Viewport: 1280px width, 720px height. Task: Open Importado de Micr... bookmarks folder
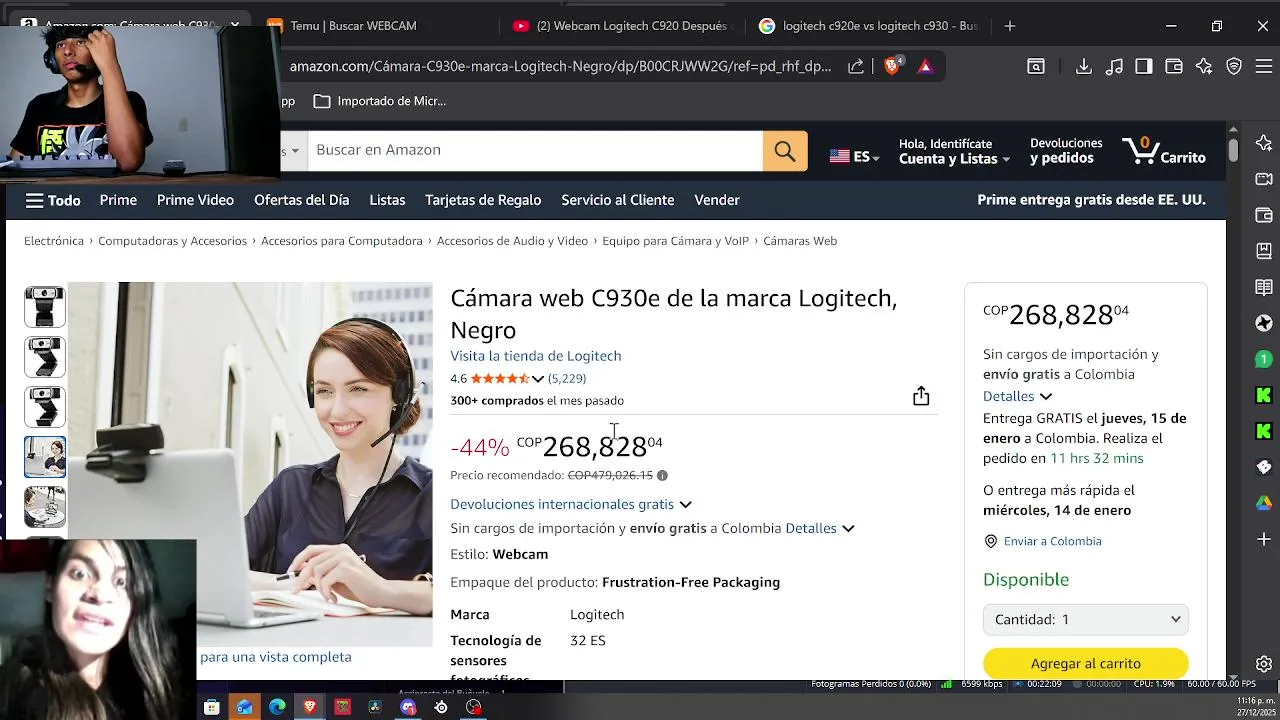click(380, 101)
